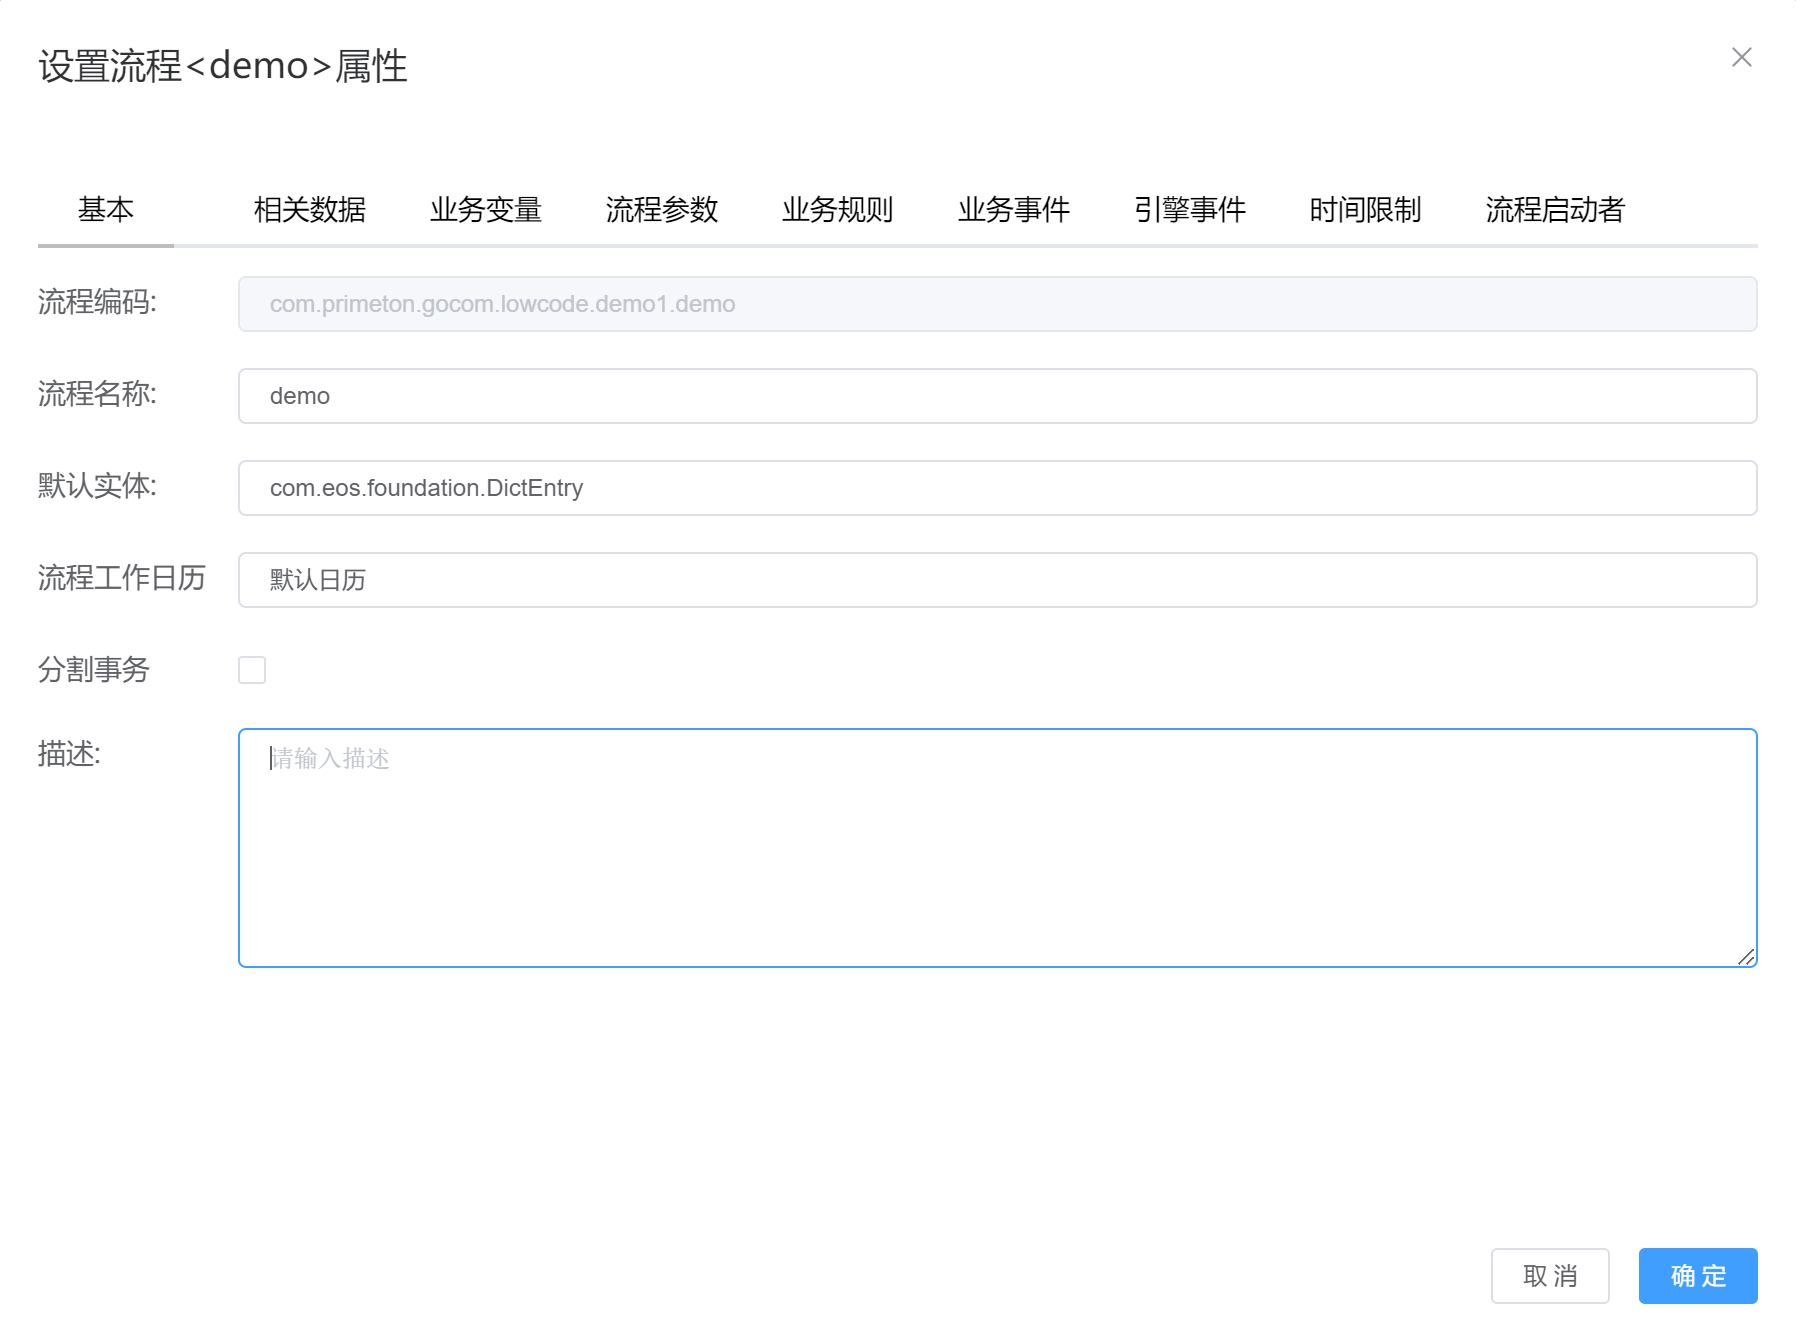Click the 默认实体 label
This screenshot has height=1341, width=1796.
97,486
